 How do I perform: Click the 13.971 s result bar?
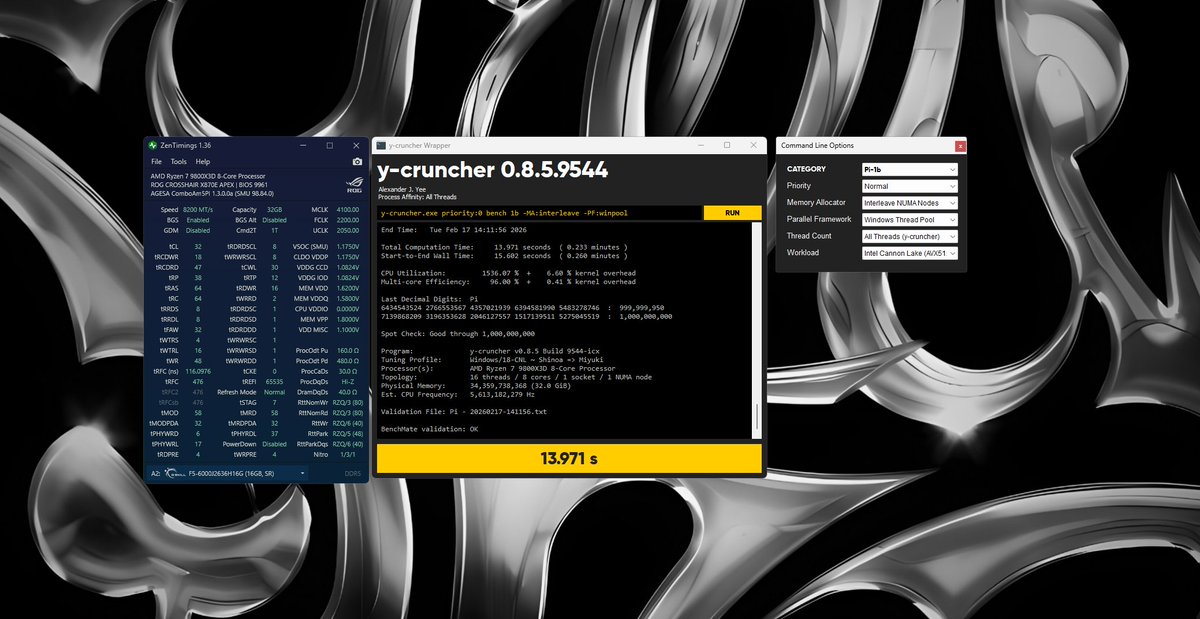point(569,458)
